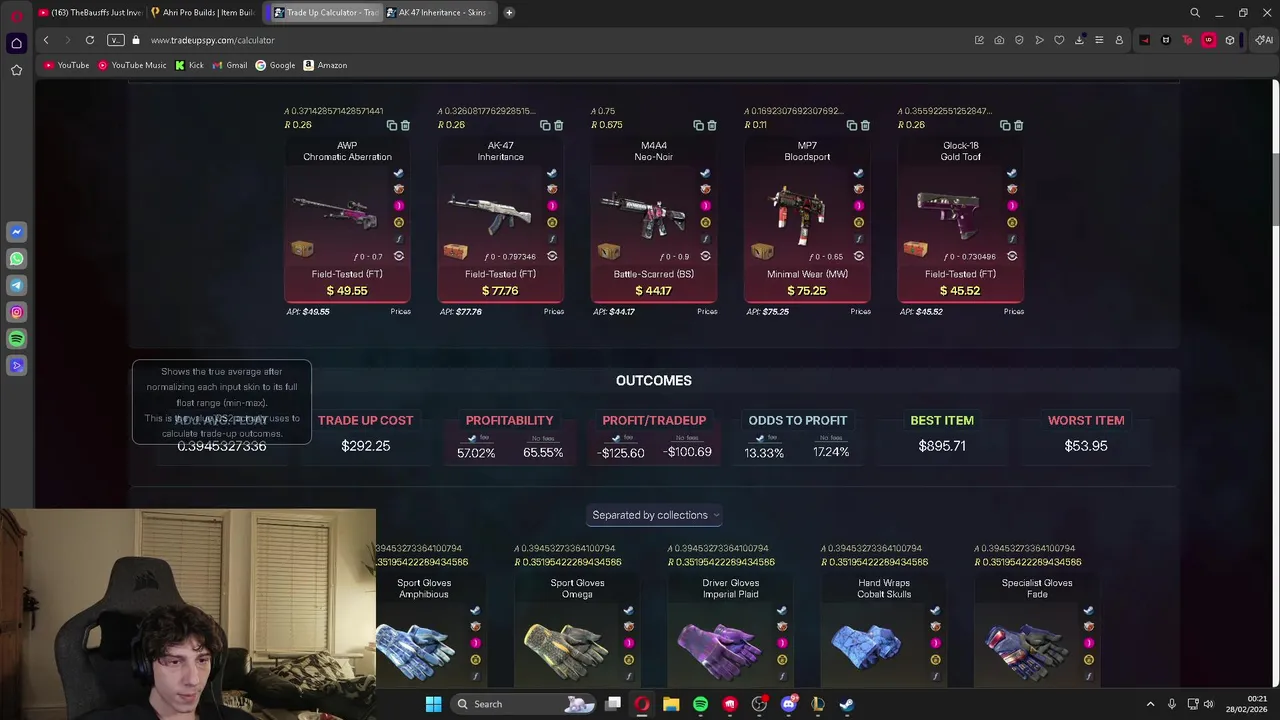Viewport: 1280px width, 720px height.
Task: Open Steam icon on Sport Gloves Omega outcome
Action: point(628,610)
